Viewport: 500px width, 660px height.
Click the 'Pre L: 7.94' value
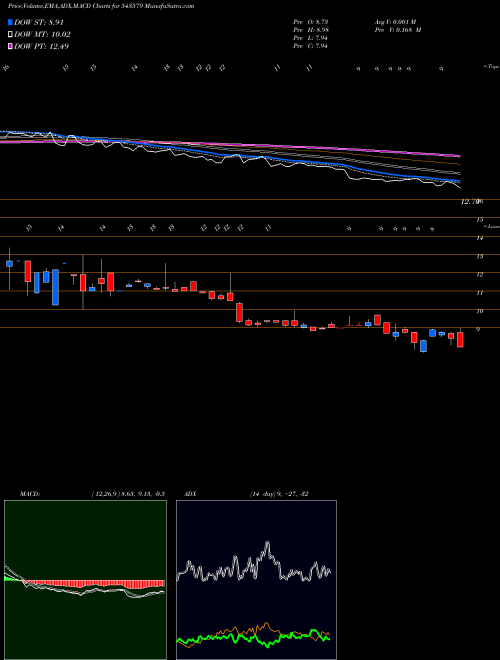point(311,38)
